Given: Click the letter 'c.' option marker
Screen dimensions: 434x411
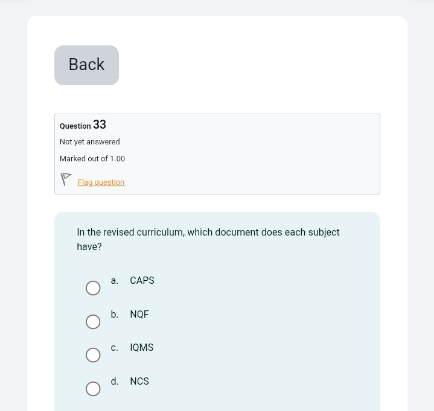Looking at the screenshot, I should 114,348.
